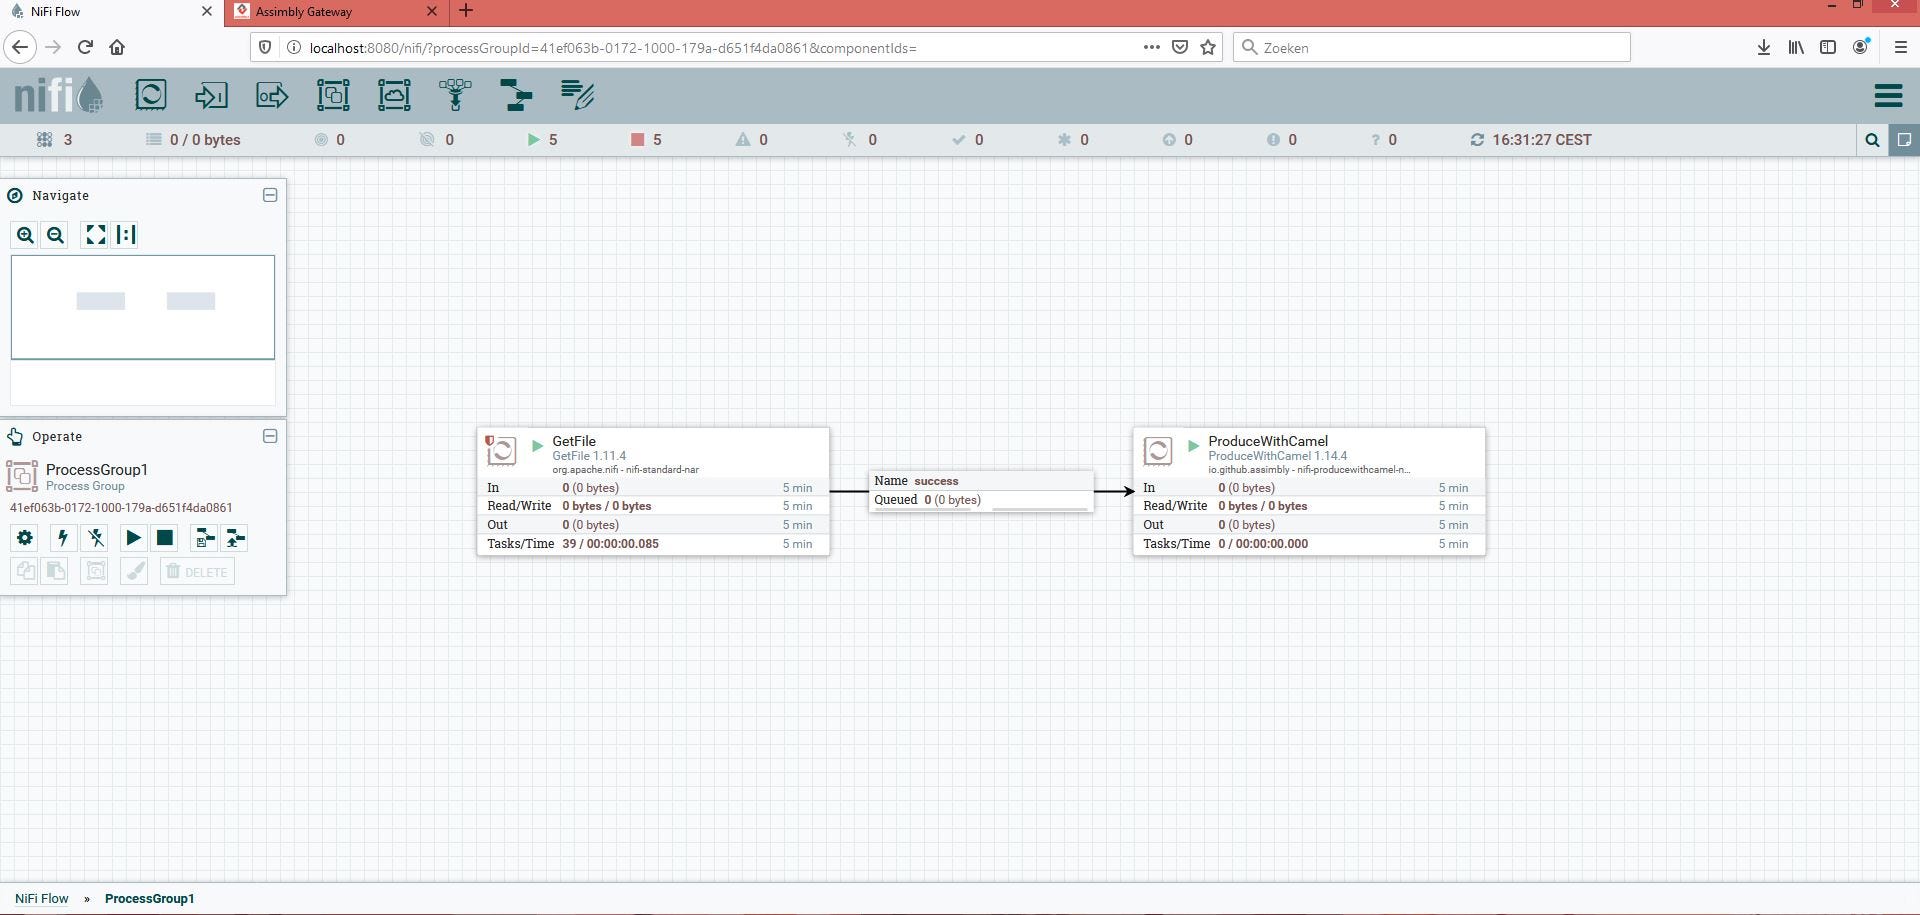Click the Change Color brush icon
The height and width of the screenshot is (915, 1920).
point(134,572)
